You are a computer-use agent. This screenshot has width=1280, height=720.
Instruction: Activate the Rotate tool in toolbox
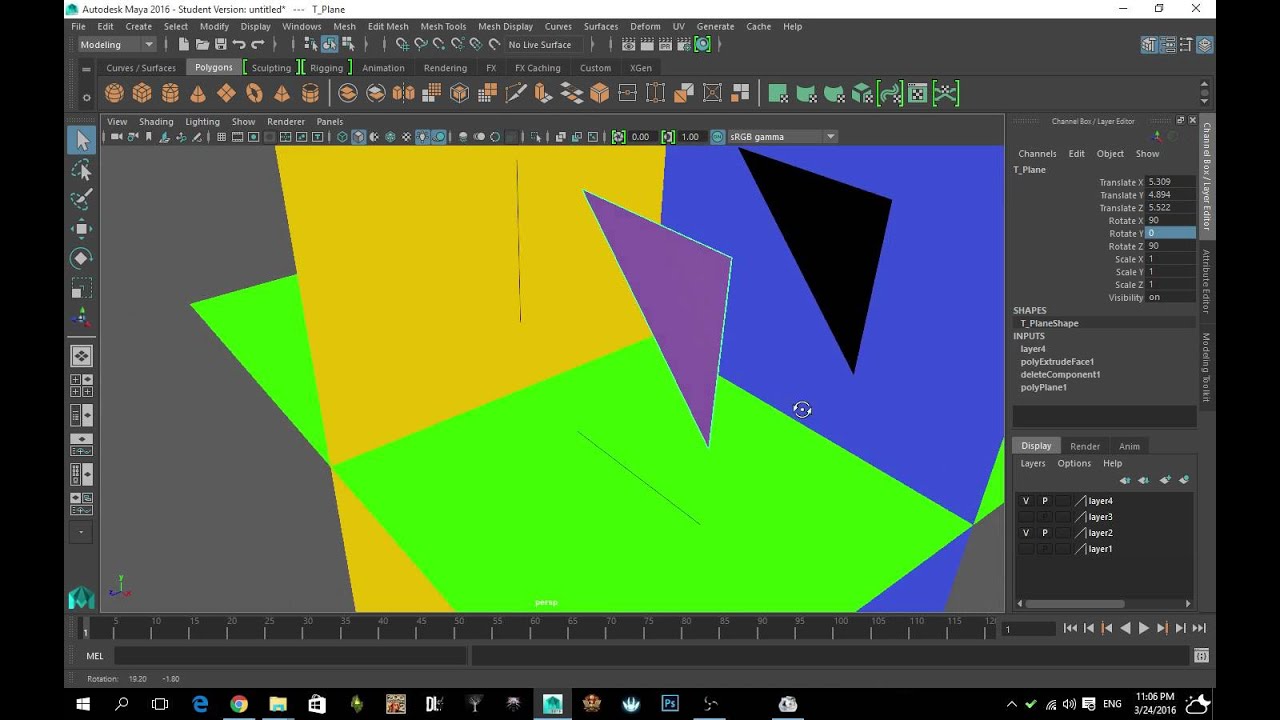point(82,258)
